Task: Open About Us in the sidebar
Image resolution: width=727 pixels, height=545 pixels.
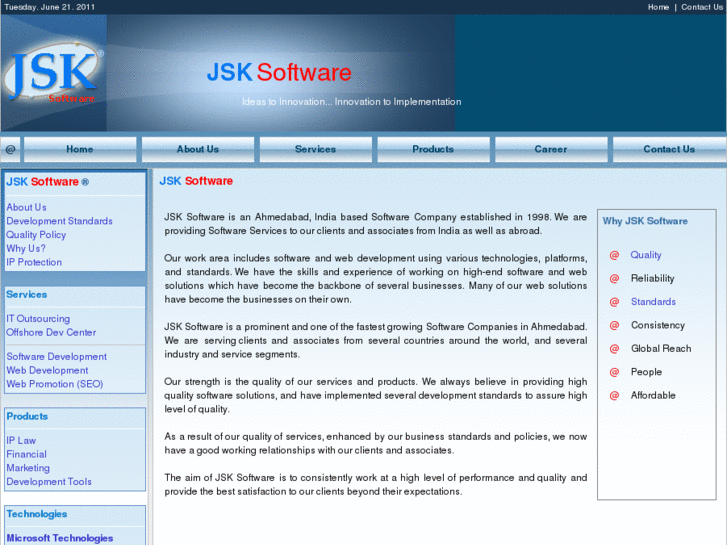Action: click(26, 207)
